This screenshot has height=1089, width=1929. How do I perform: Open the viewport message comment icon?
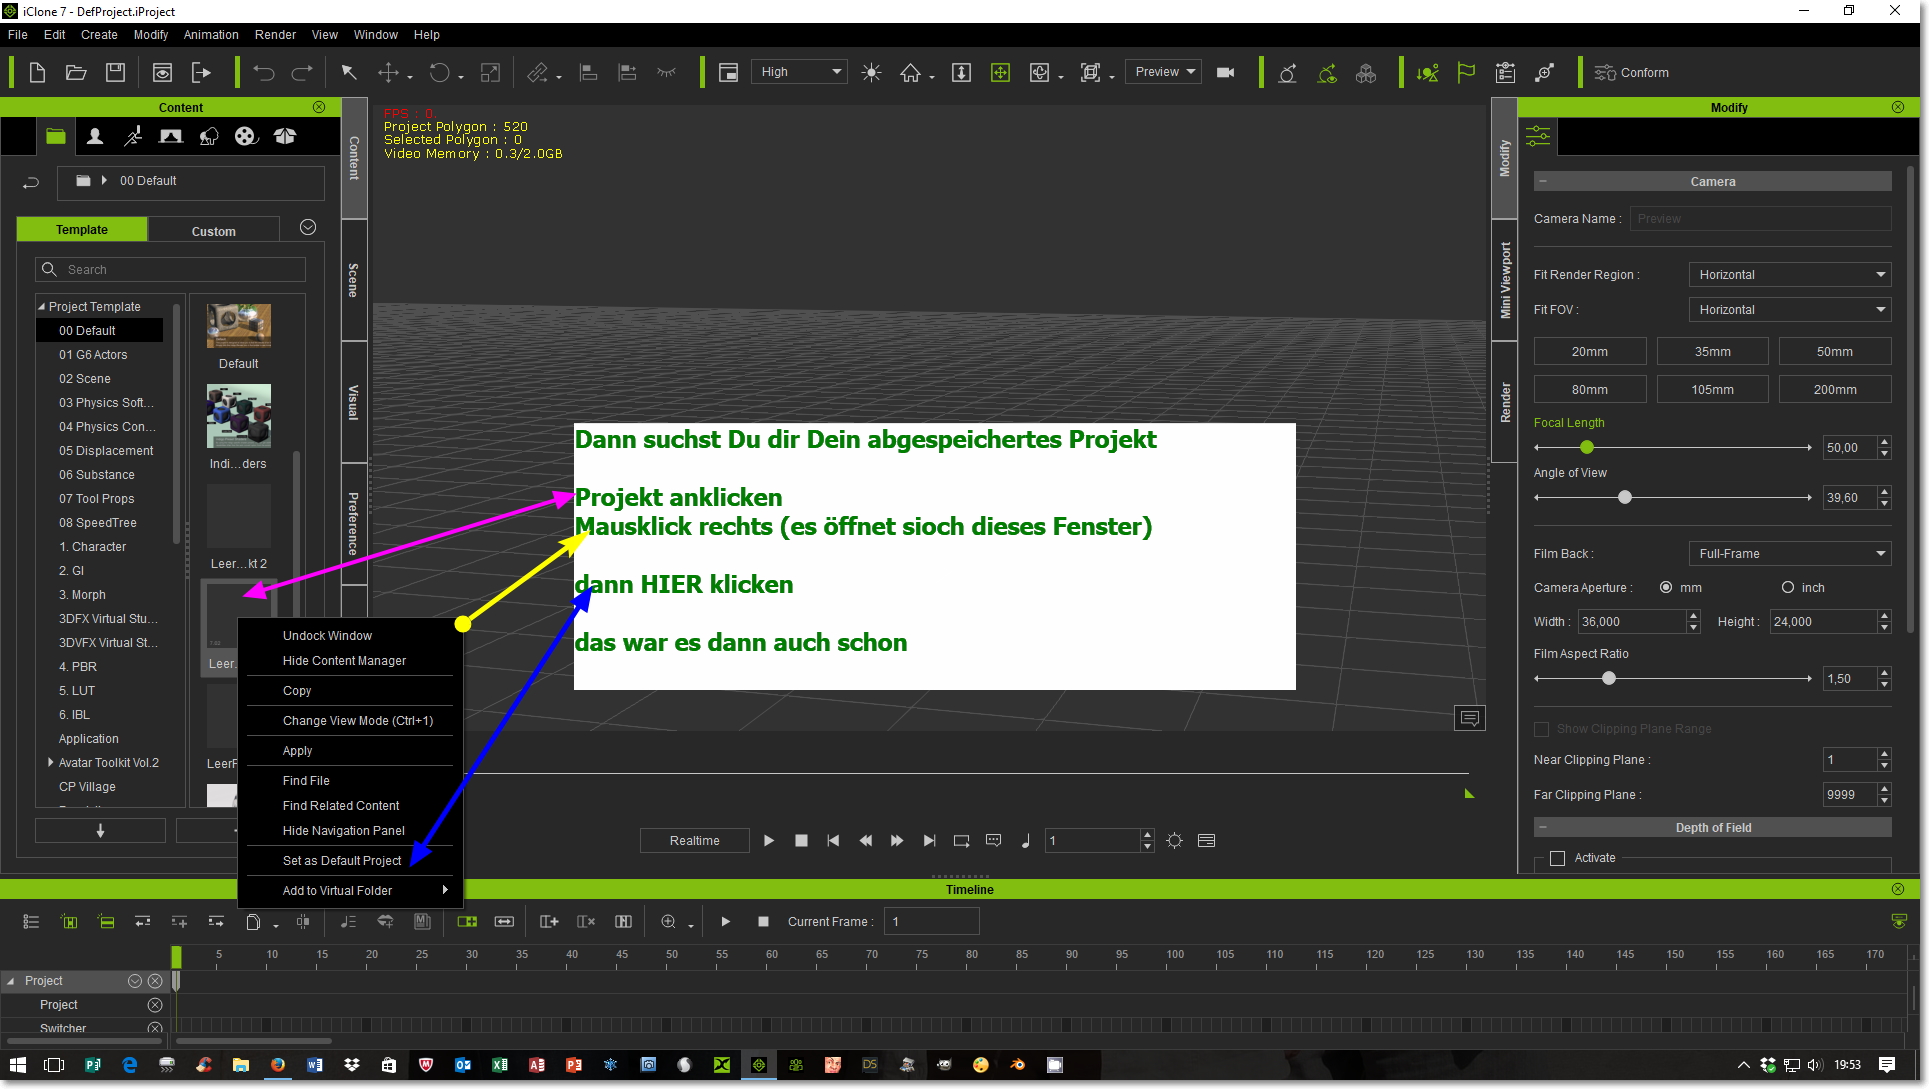(x=1469, y=718)
